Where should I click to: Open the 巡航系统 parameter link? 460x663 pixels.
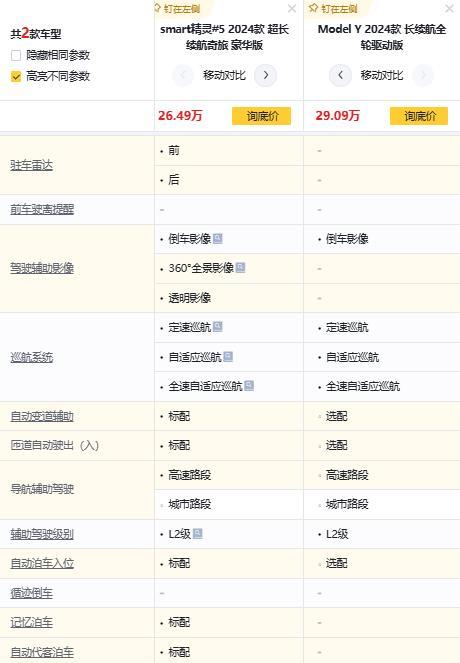32,357
